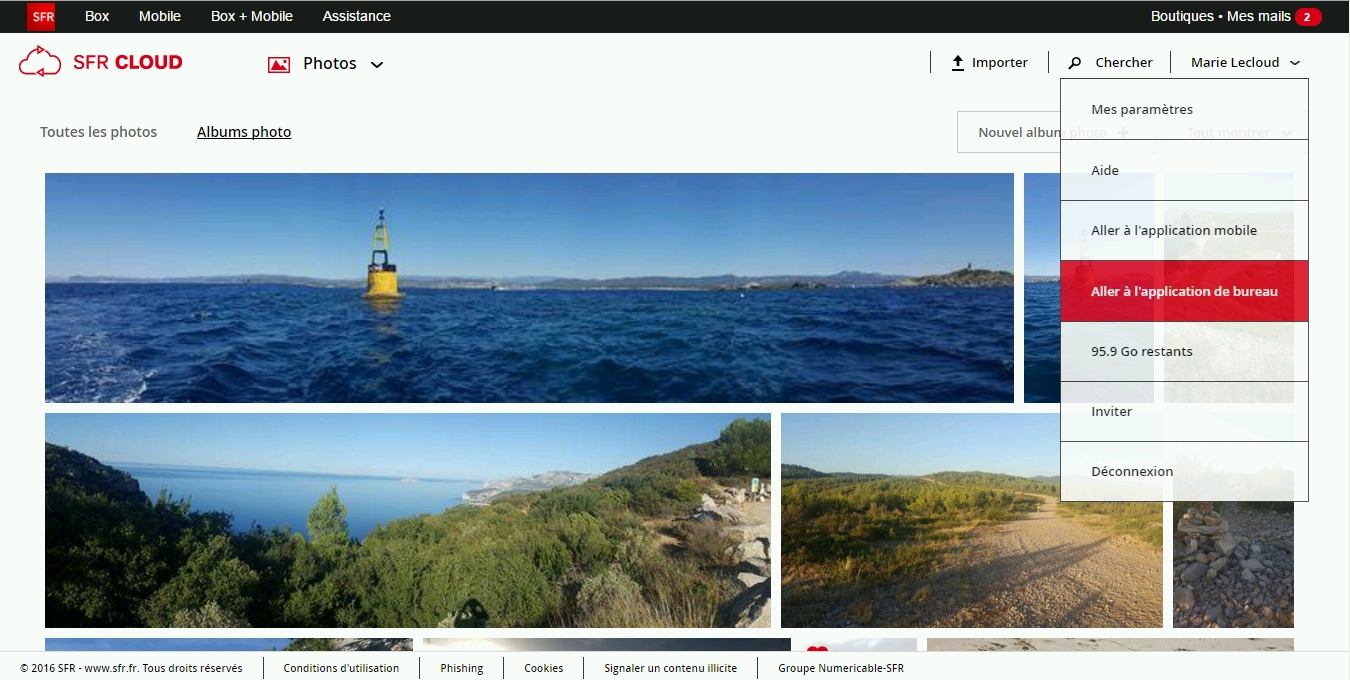This screenshot has height=680, width=1350.
Task: Switch to Toutes les photos tab
Action: [98, 132]
